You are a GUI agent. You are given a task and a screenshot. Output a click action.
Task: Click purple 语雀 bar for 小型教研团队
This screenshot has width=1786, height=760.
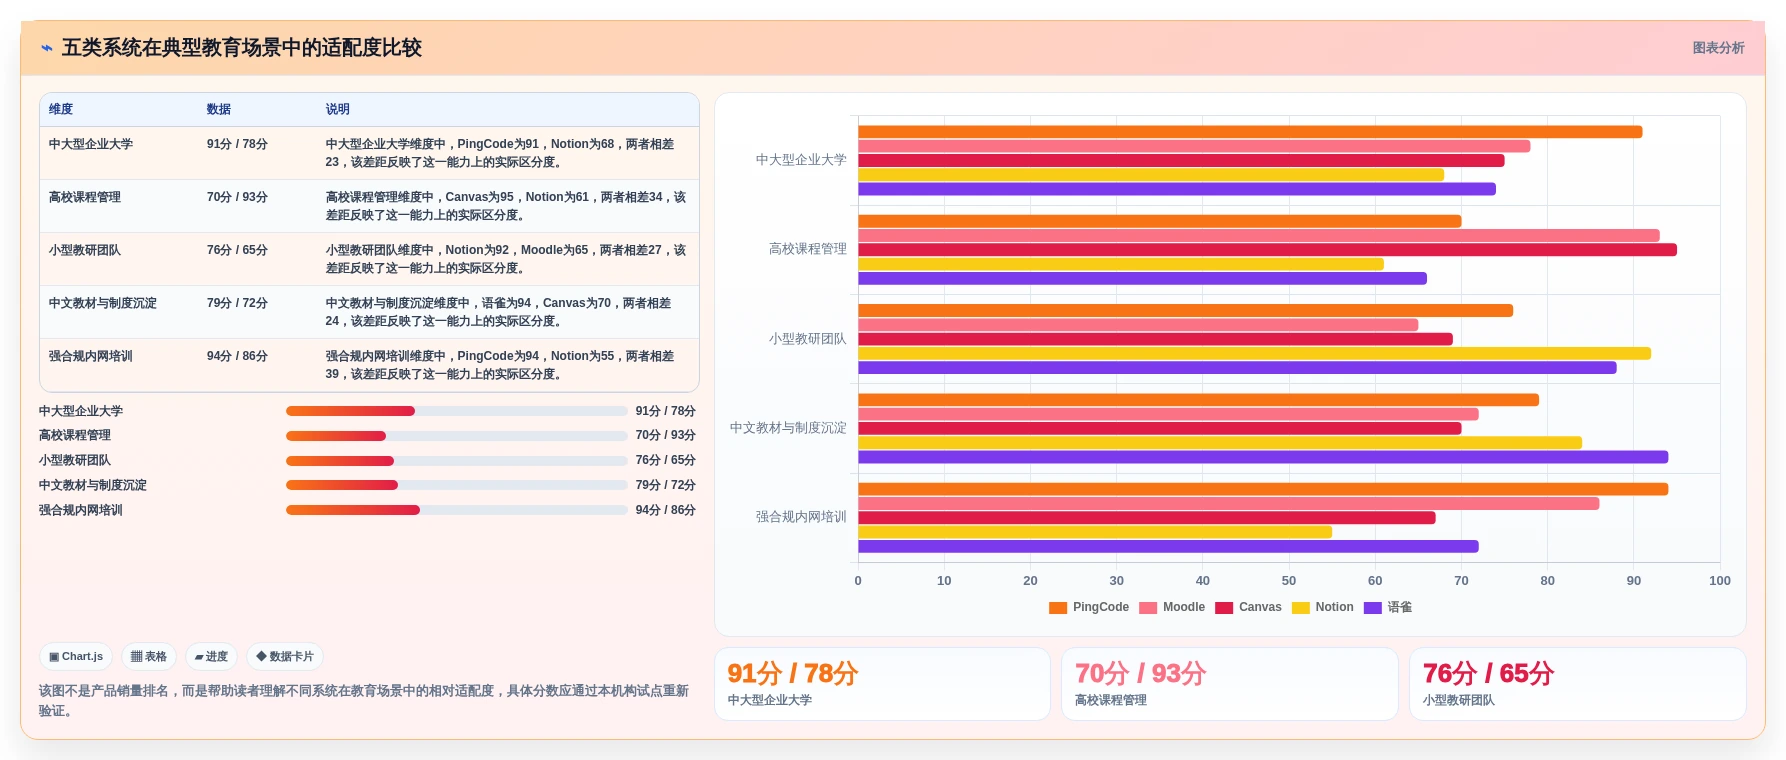(x=1237, y=368)
